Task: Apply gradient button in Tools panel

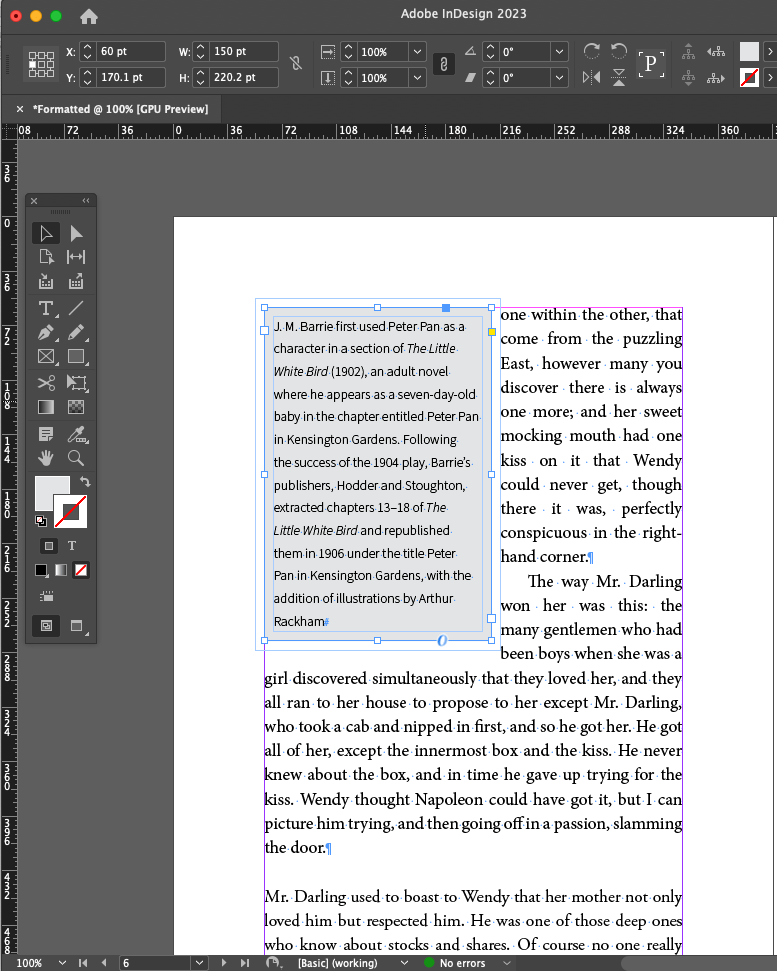Action: [x=61, y=570]
